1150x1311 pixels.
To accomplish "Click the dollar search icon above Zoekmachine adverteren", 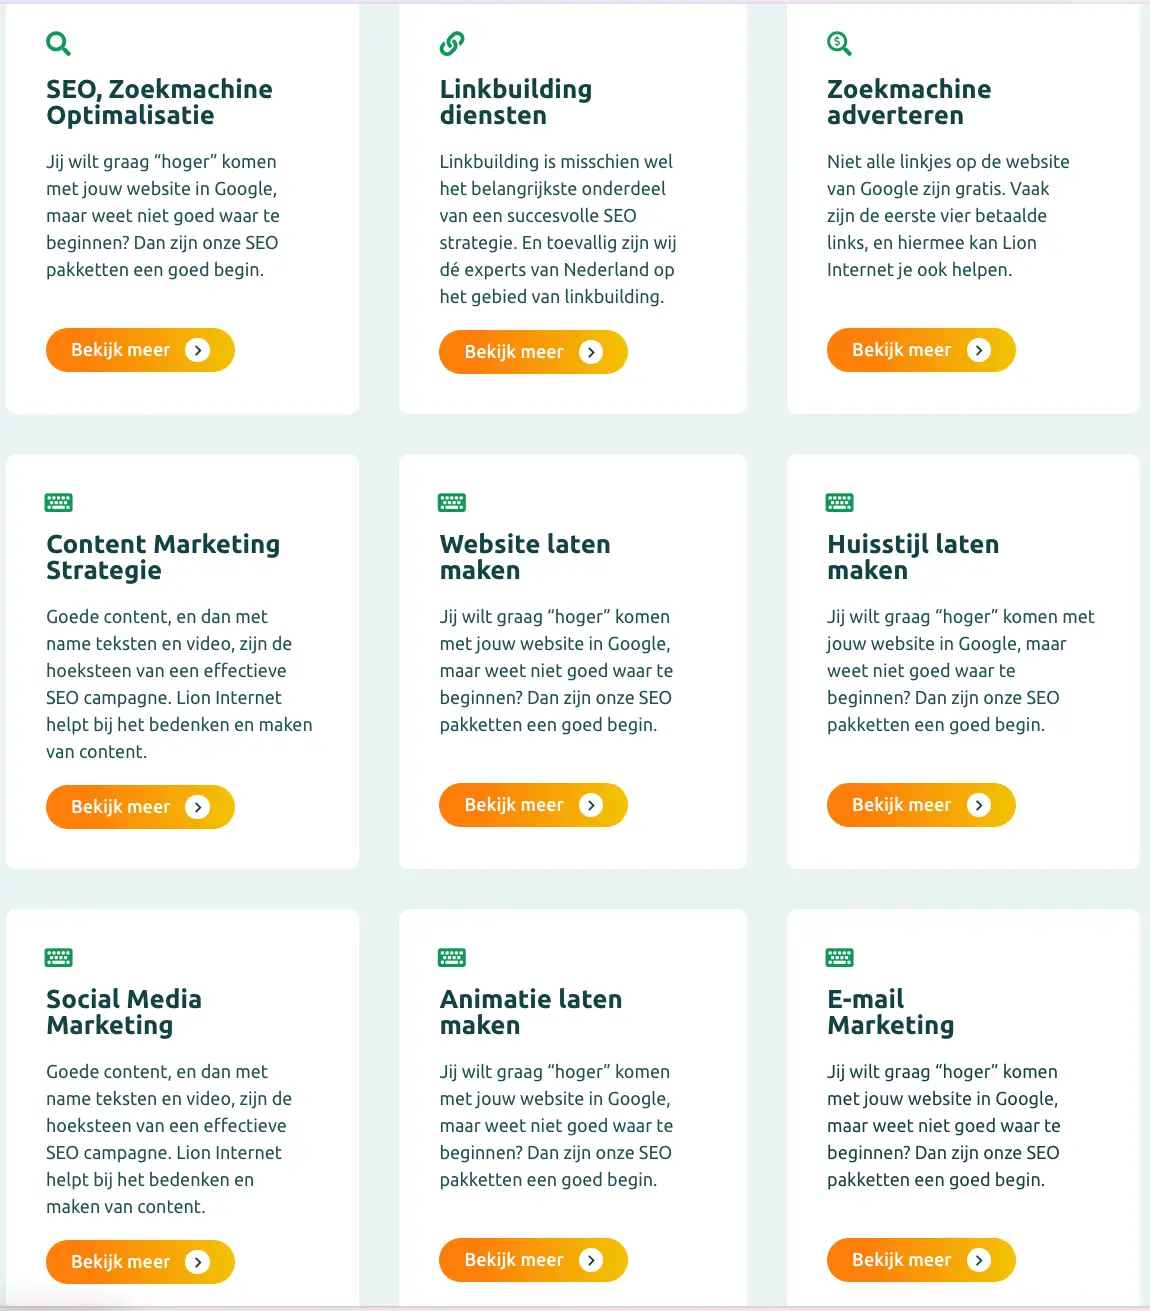I will 839,44.
